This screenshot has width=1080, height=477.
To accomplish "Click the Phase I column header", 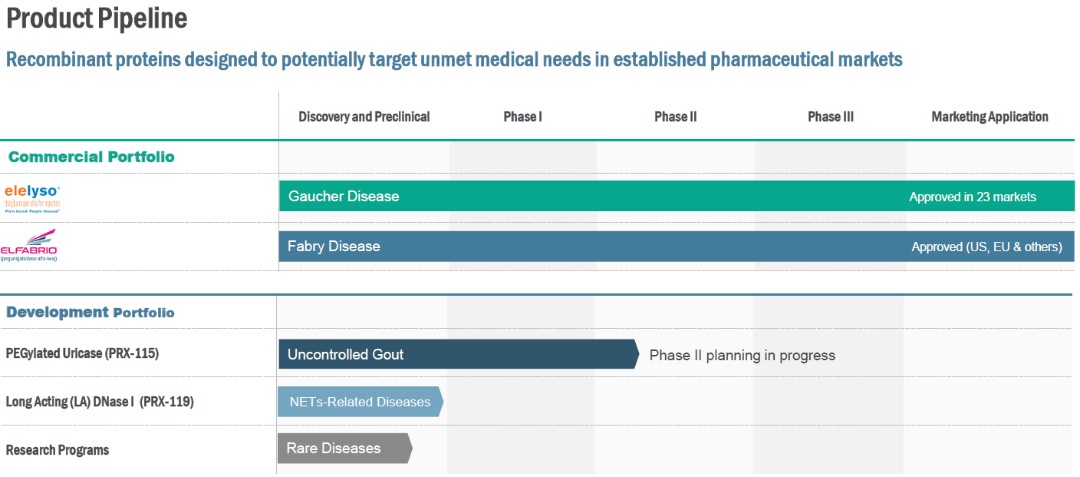I will [x=522, y=117].
